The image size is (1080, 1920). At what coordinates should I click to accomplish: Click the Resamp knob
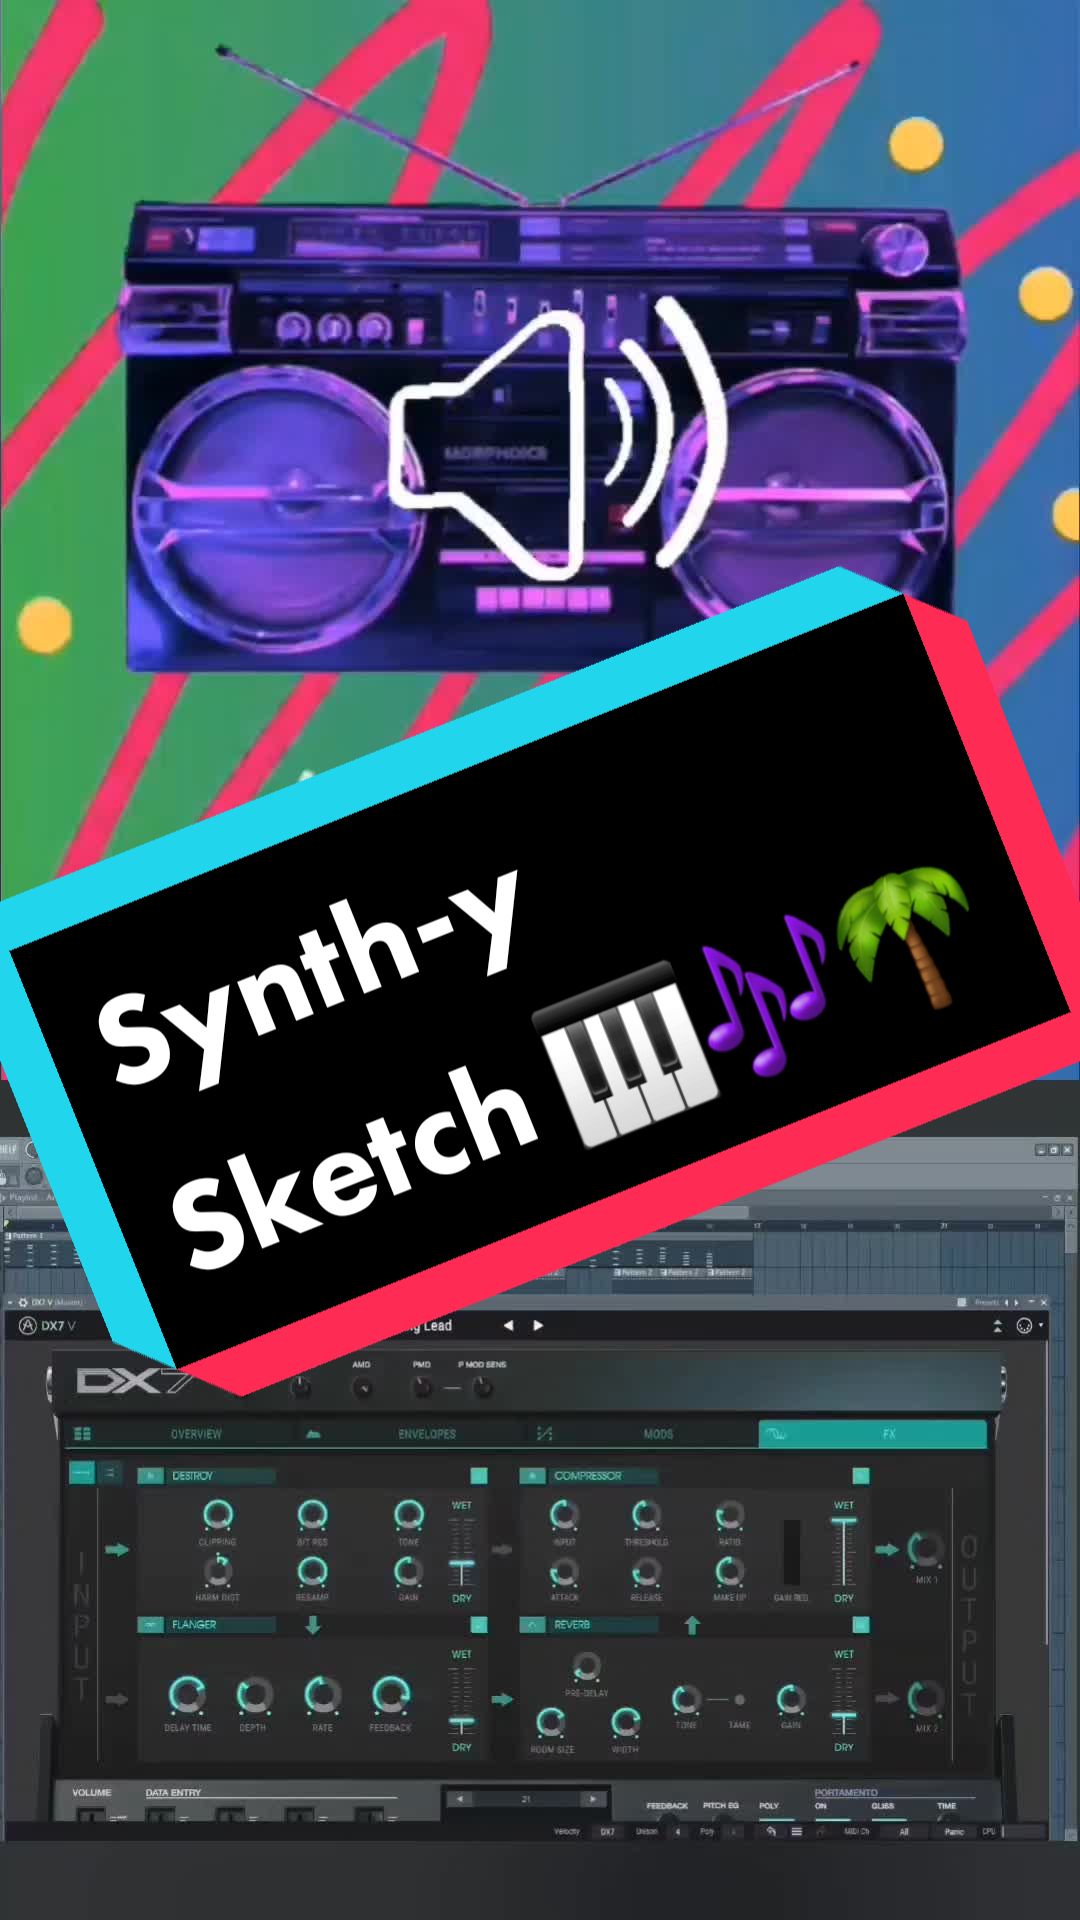[312, 1571]
